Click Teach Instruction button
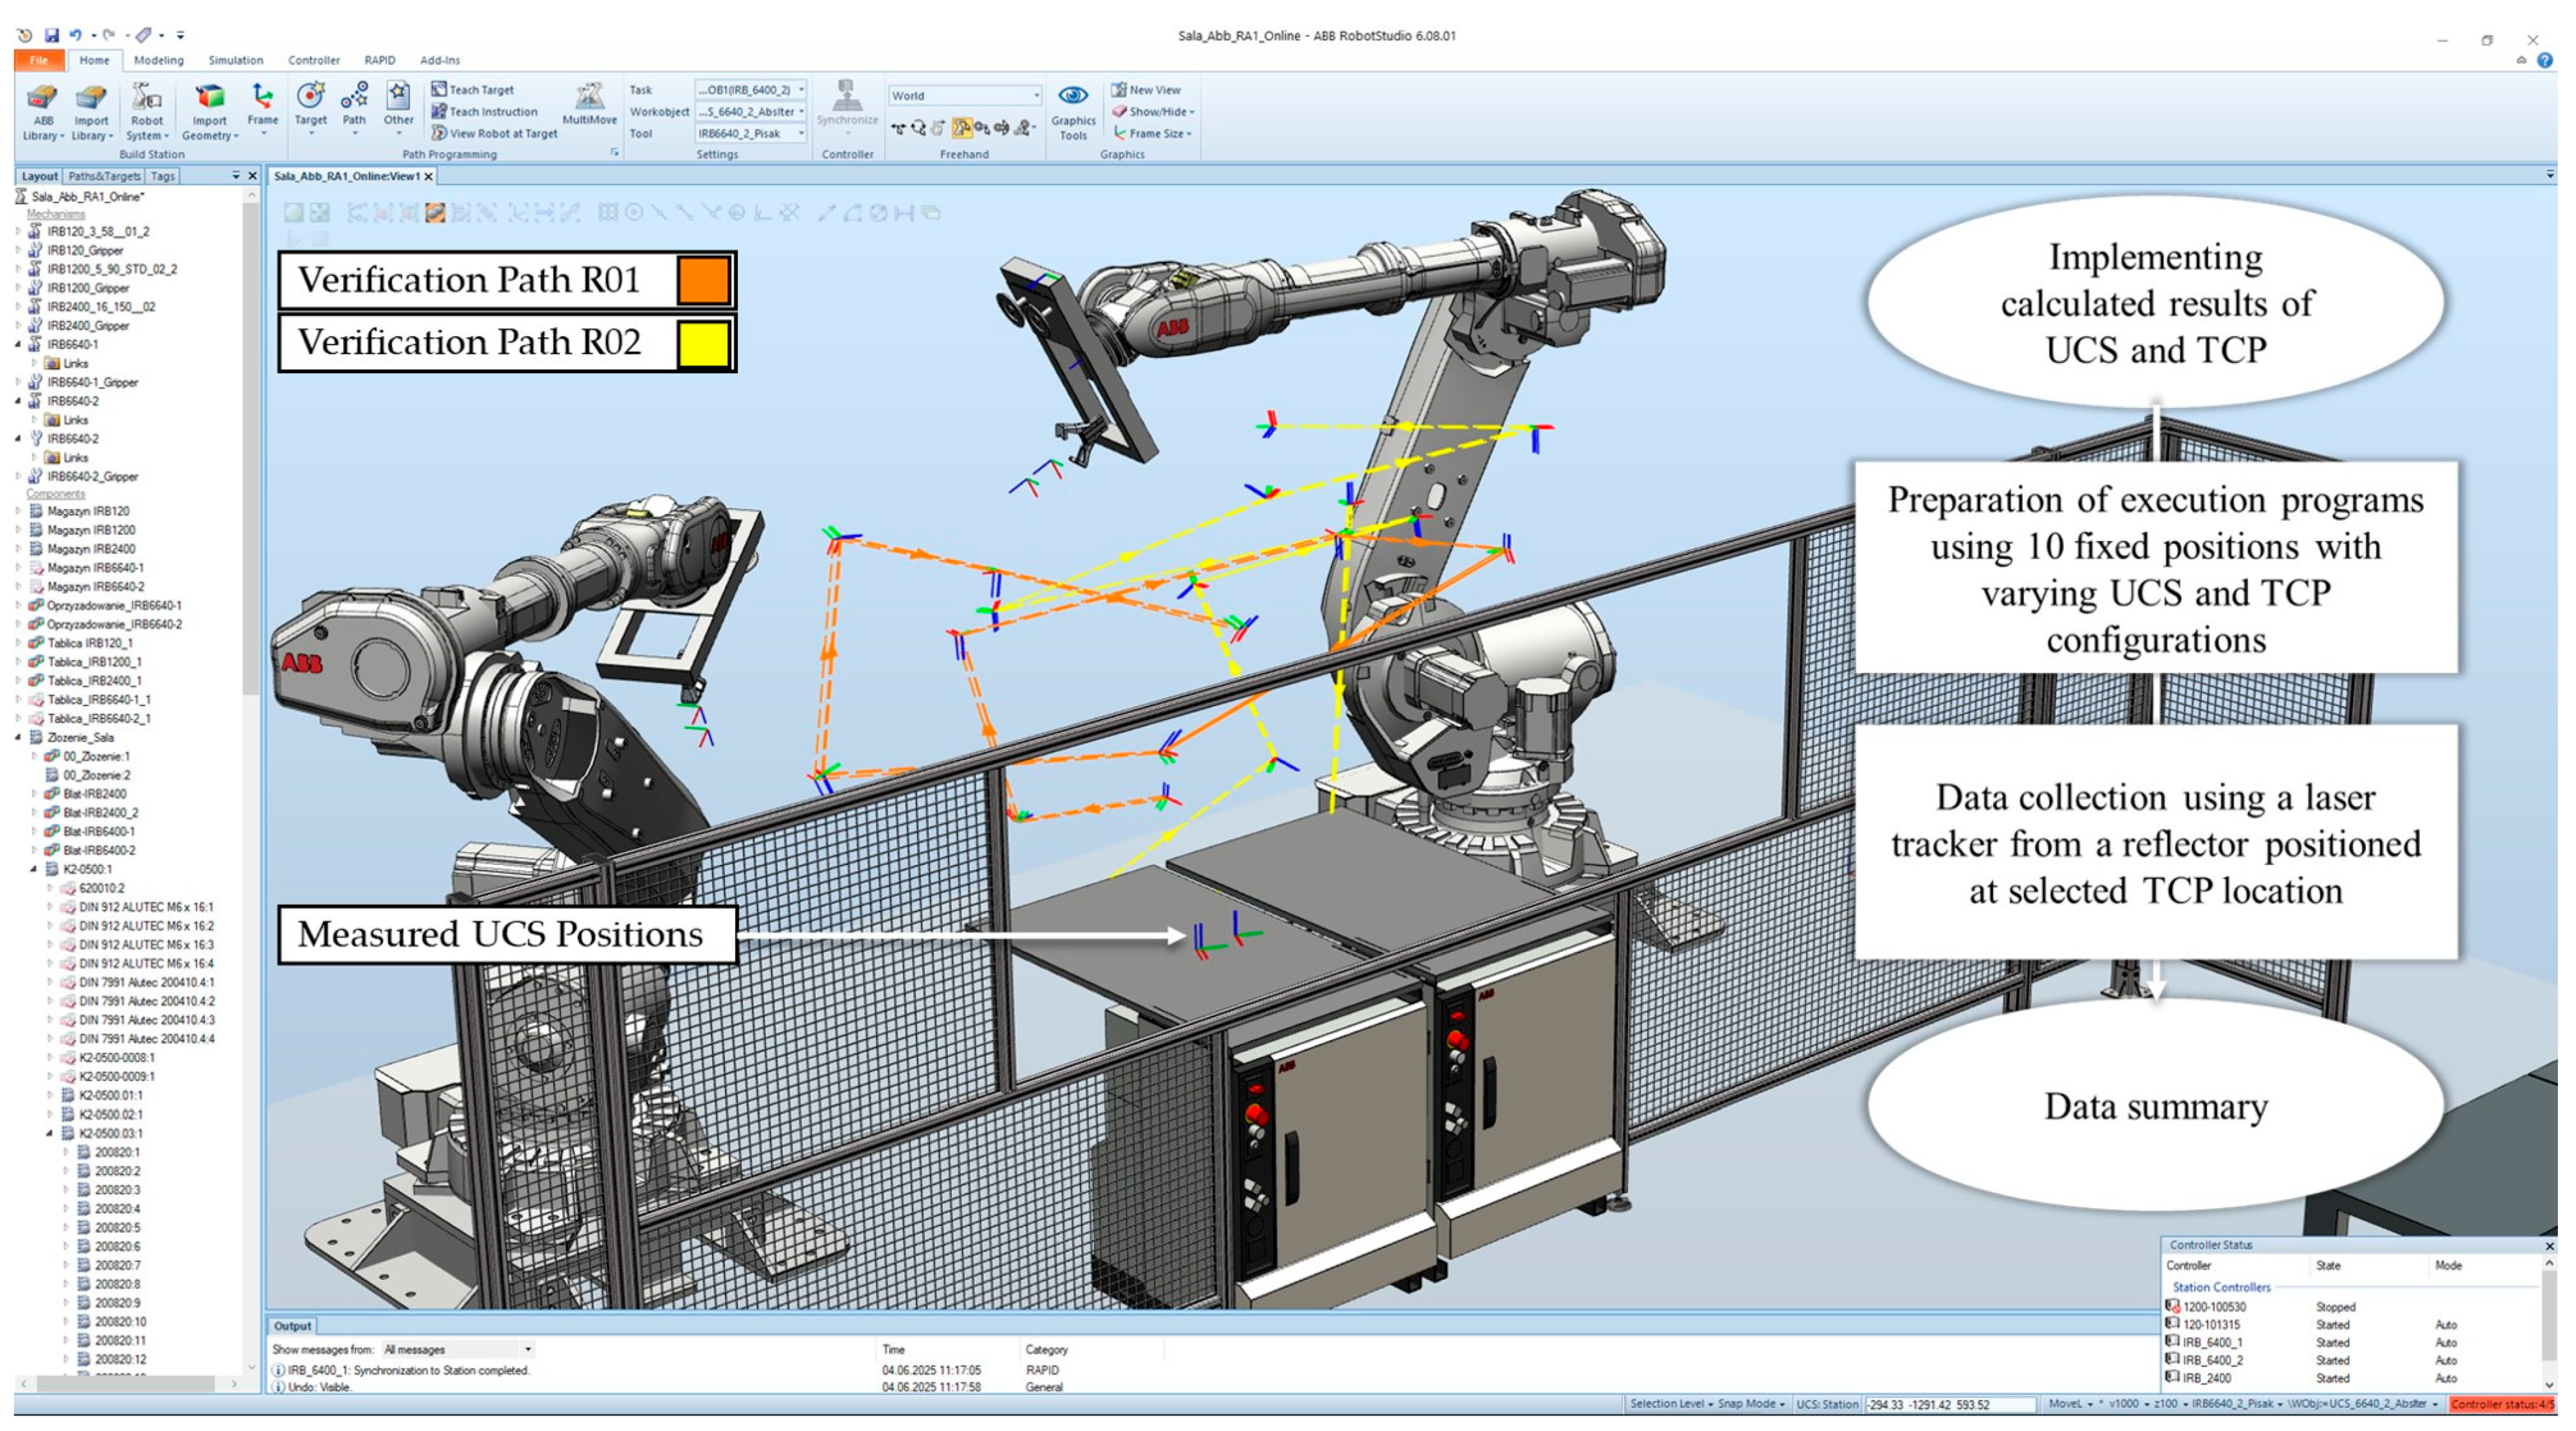The height and width of the screenshot is (1431, 2576). [x=485, y=112]
